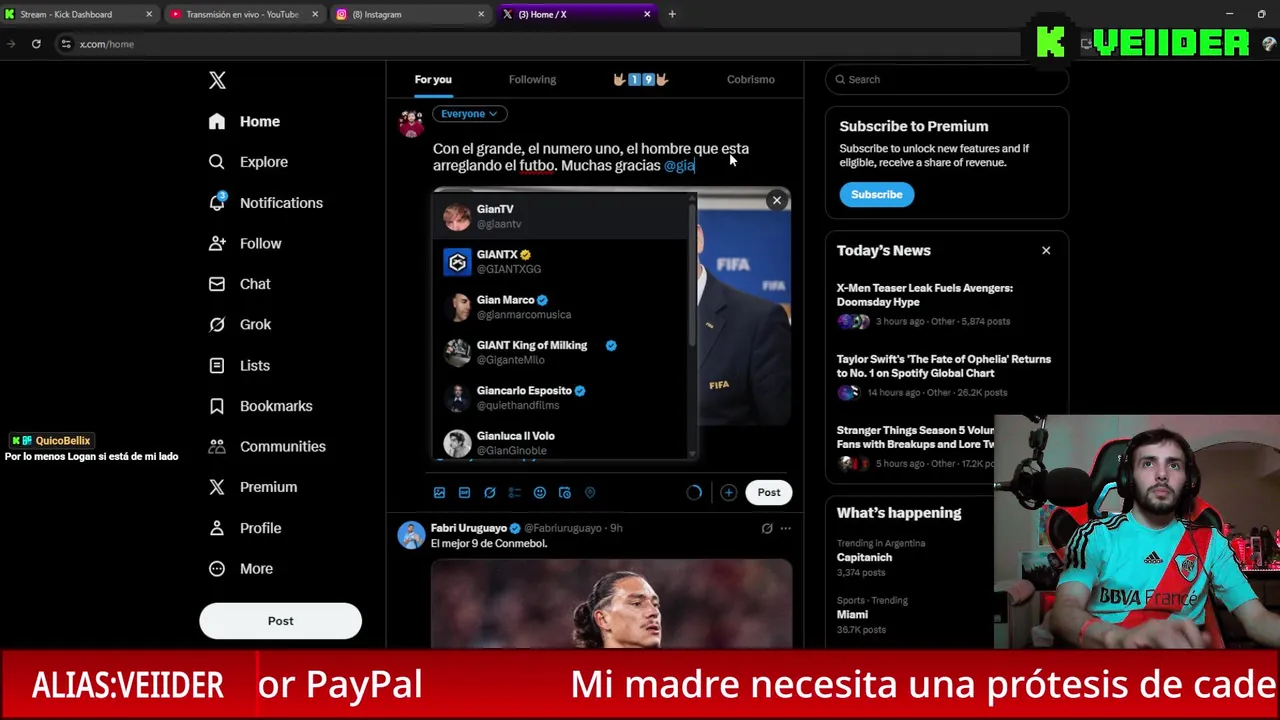Click the address bar showing x.com/home
1280x720 pixels.
pos(540,44)
